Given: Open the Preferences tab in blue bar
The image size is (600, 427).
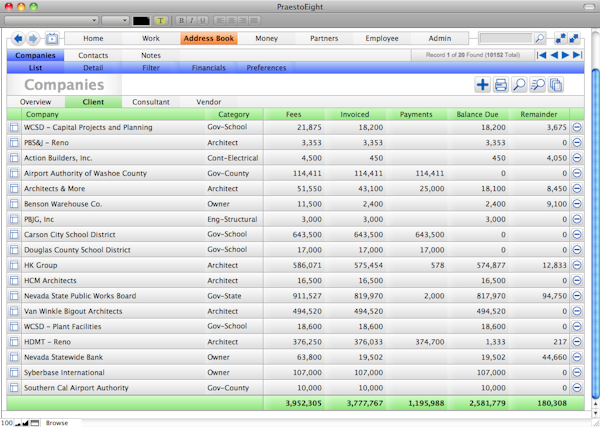Looking at the screenshot, I should coord(266,68).
